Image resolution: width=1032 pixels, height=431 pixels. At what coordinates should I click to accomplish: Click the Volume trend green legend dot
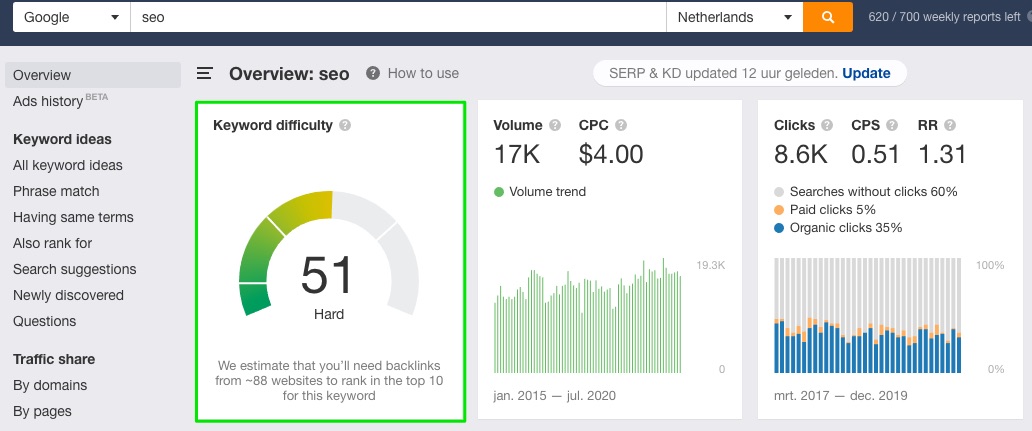tap(499, 192)
